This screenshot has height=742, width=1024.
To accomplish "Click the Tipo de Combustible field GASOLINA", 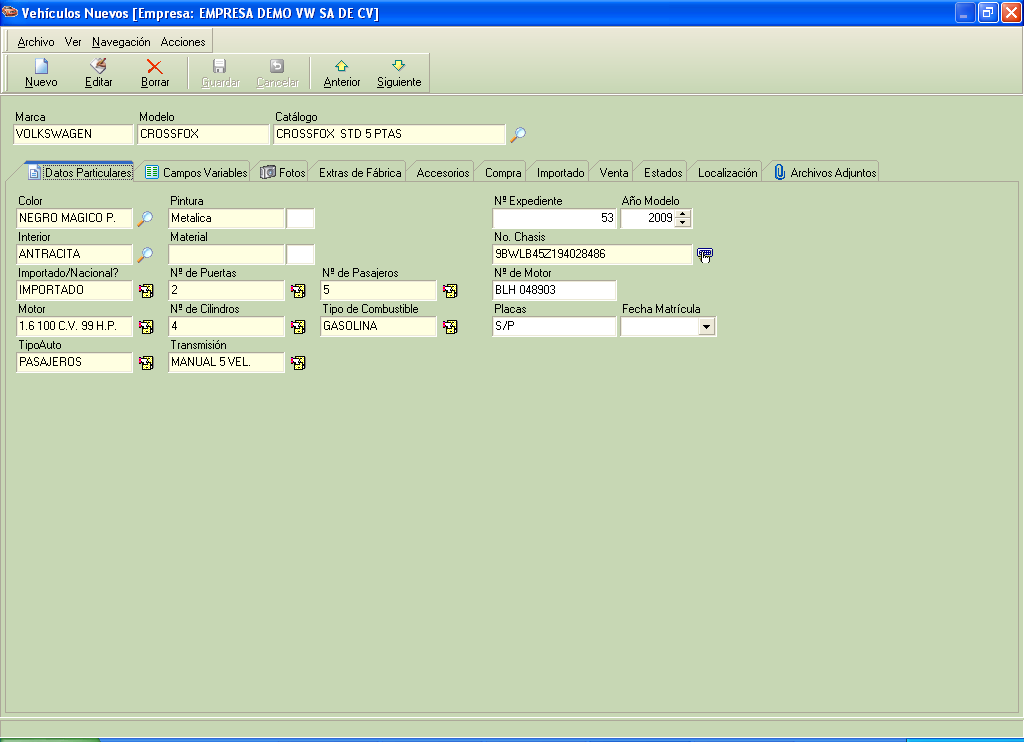I will 378,326.
